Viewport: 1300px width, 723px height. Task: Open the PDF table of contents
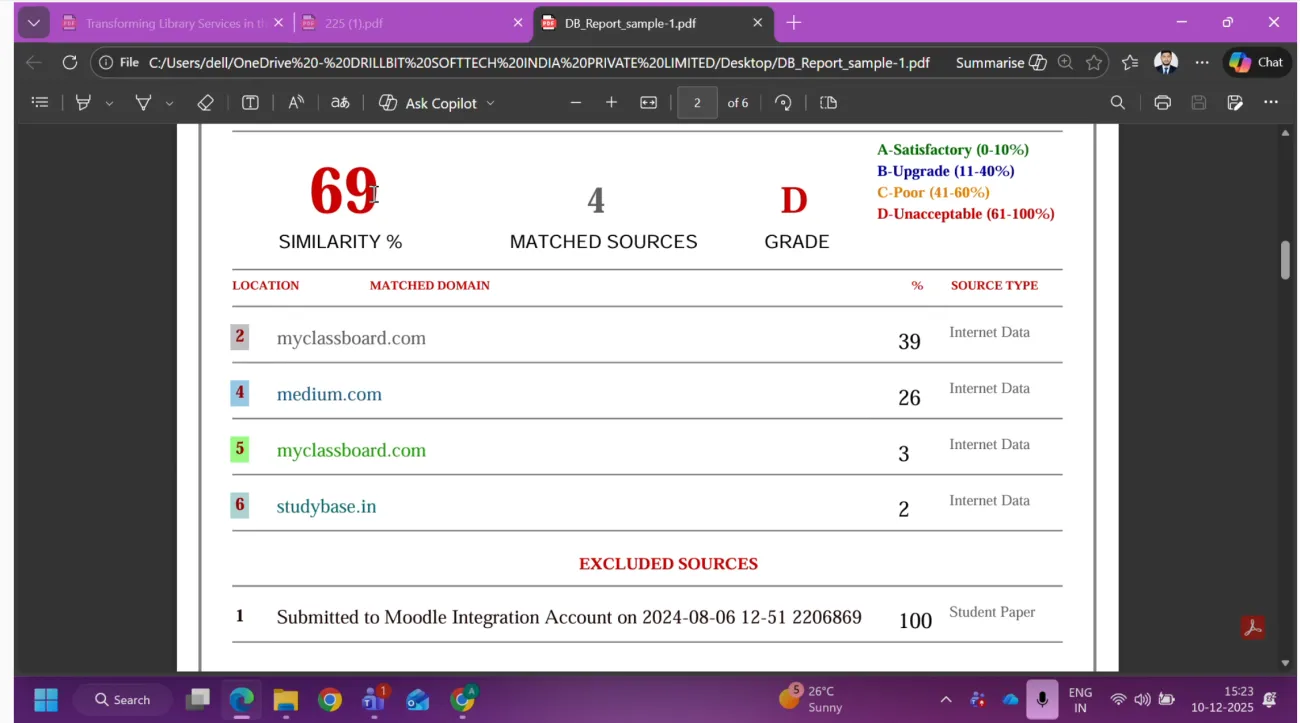click(x=40, y=103)
